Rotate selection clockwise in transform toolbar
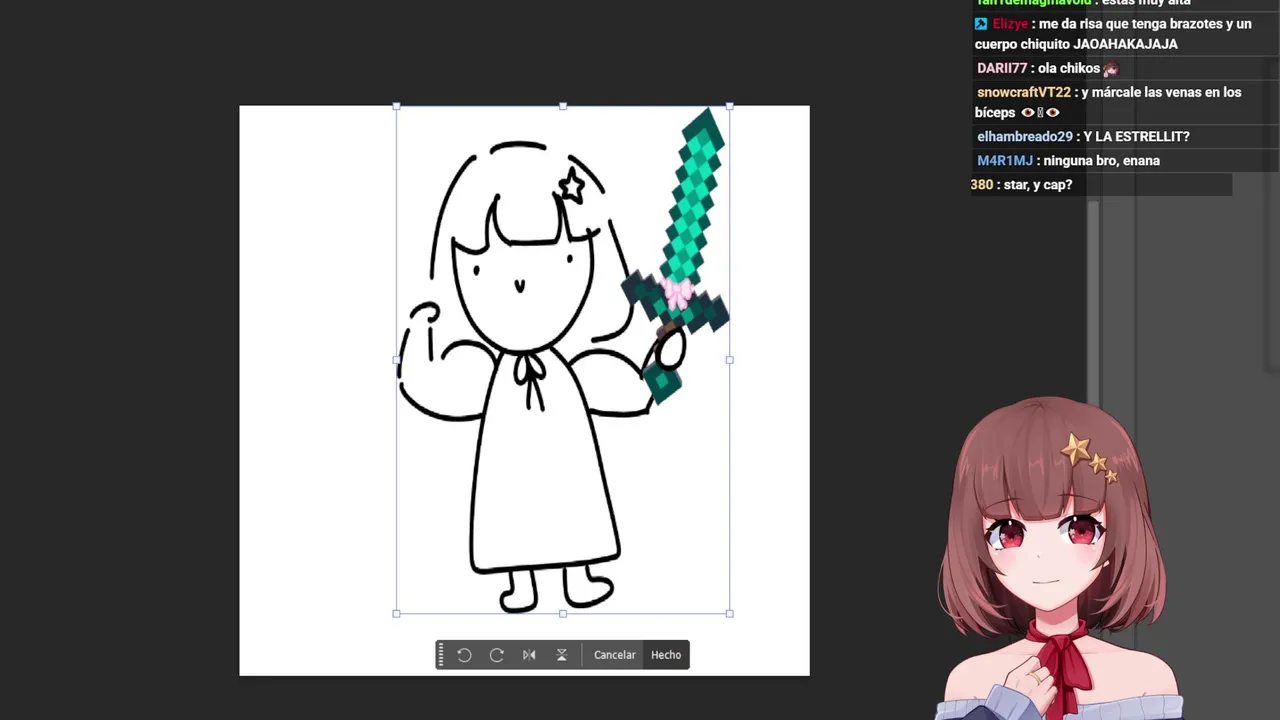Image resolution: width=1280 pixels, height=720 pixels. tap(497, 655)
